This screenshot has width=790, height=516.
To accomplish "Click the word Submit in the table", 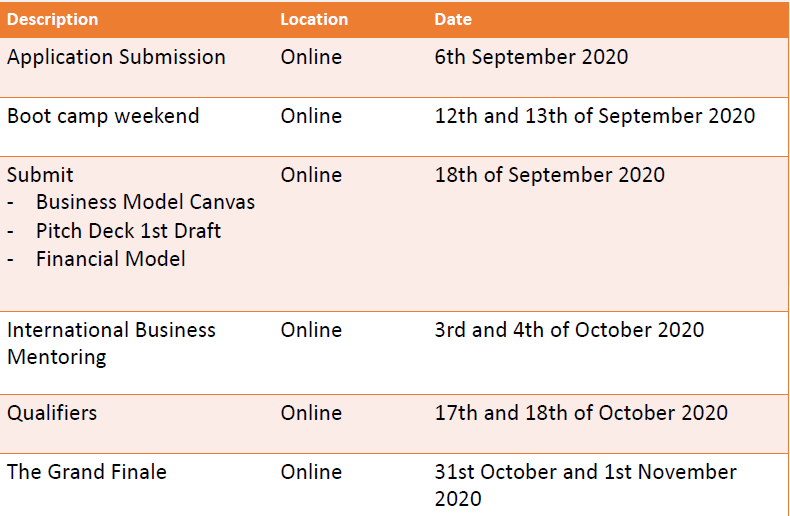I will pyautogui.click(x=41, y=175).
